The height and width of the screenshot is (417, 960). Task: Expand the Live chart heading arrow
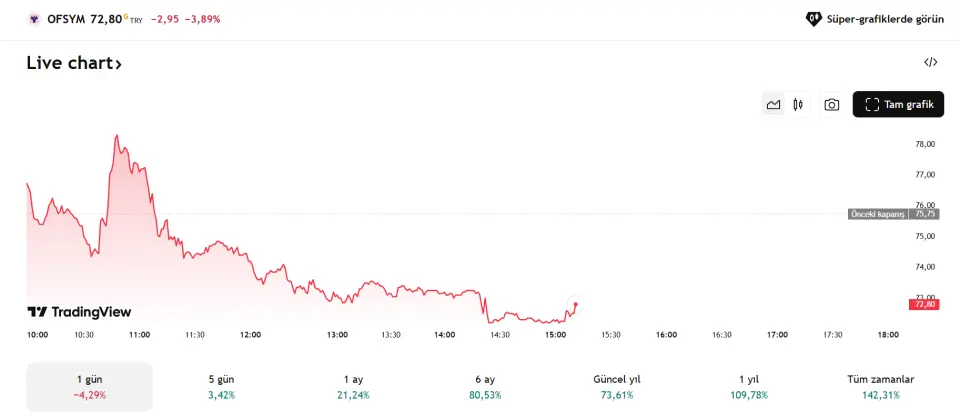(x=118, y=64)
